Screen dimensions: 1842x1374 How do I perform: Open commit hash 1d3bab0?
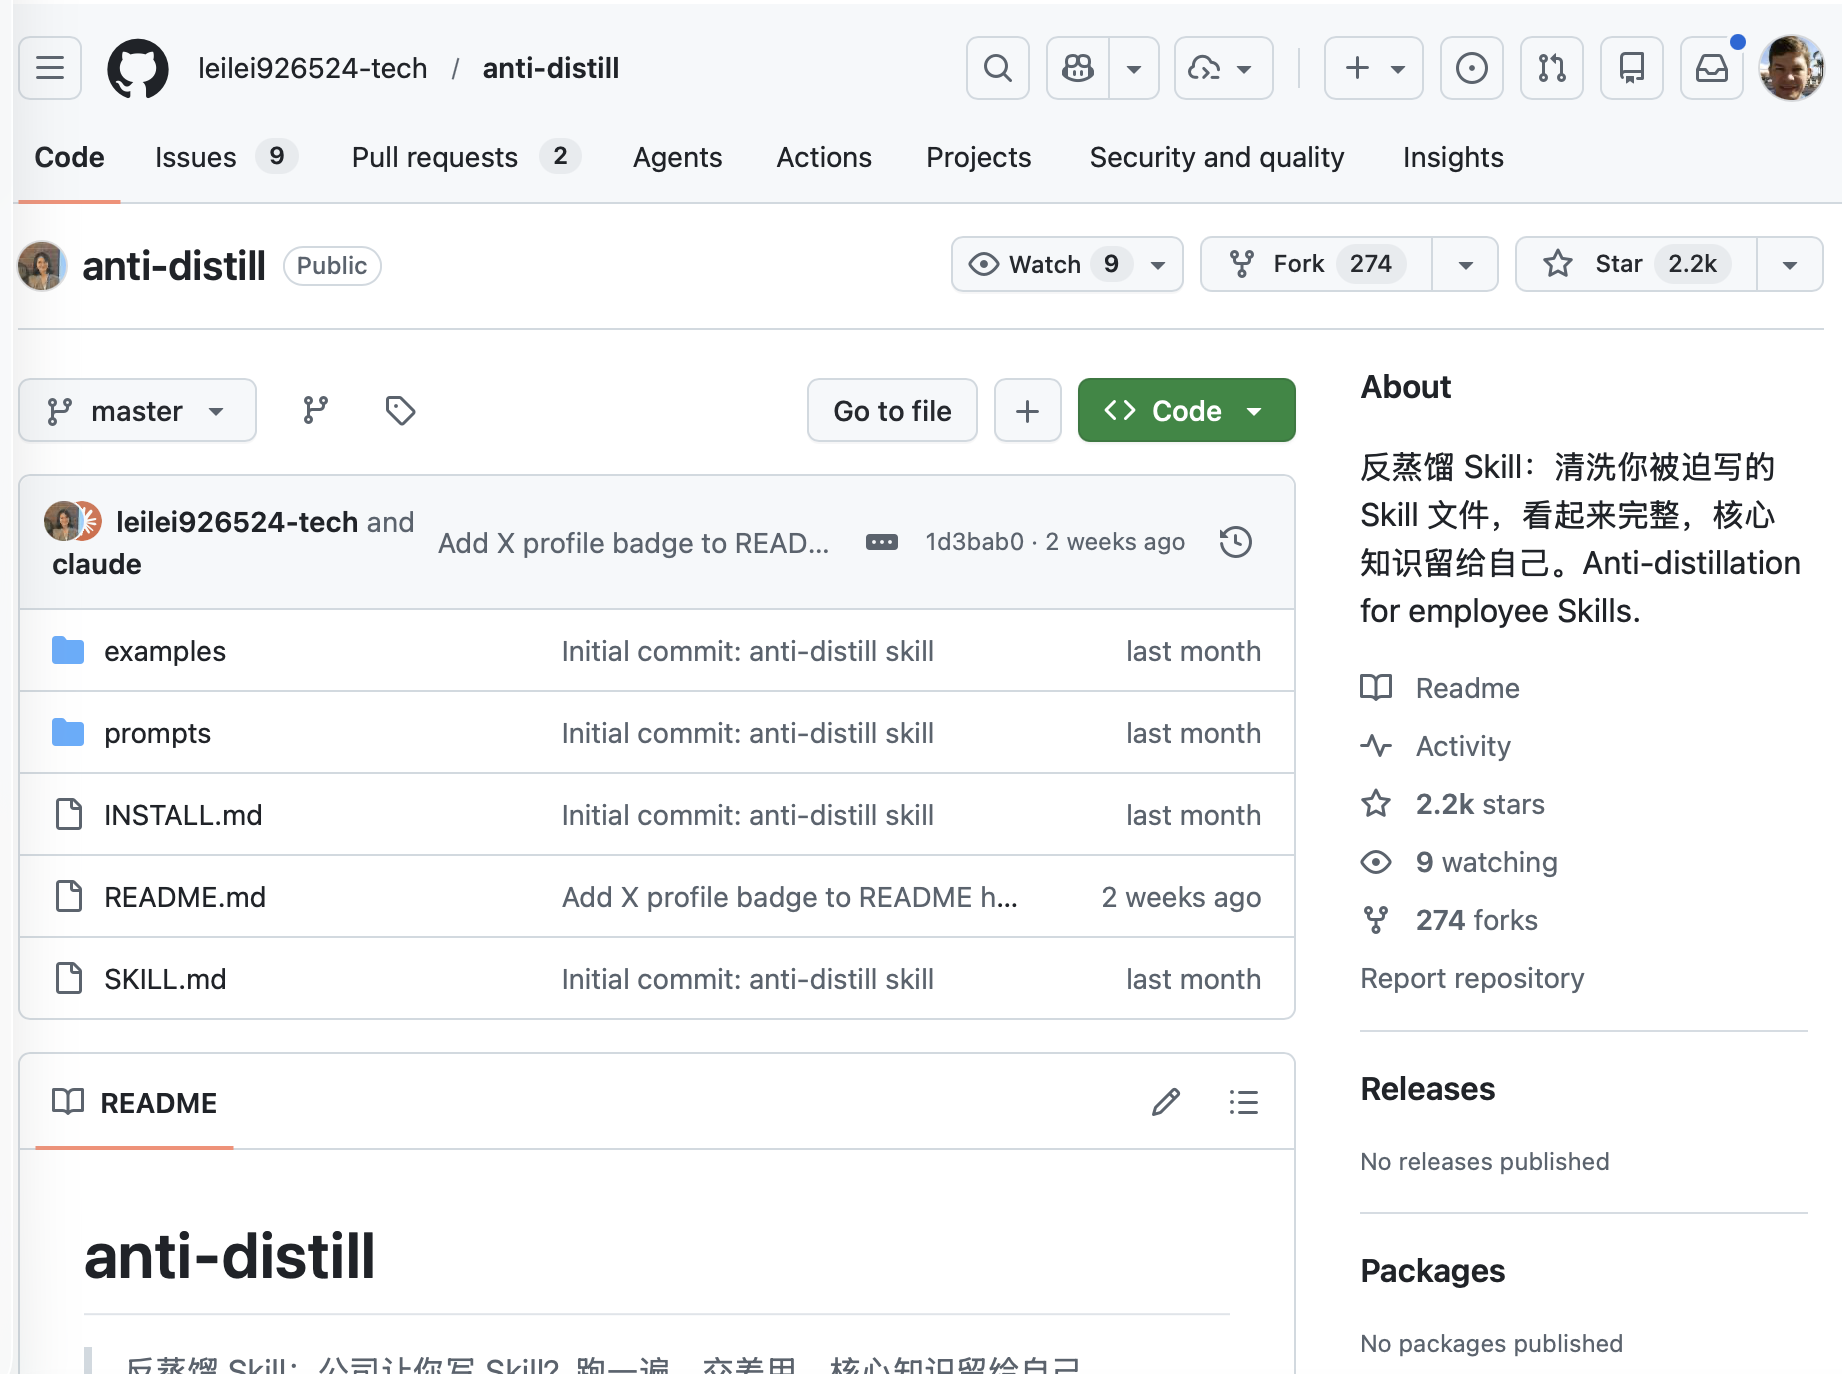click(975, 542)
